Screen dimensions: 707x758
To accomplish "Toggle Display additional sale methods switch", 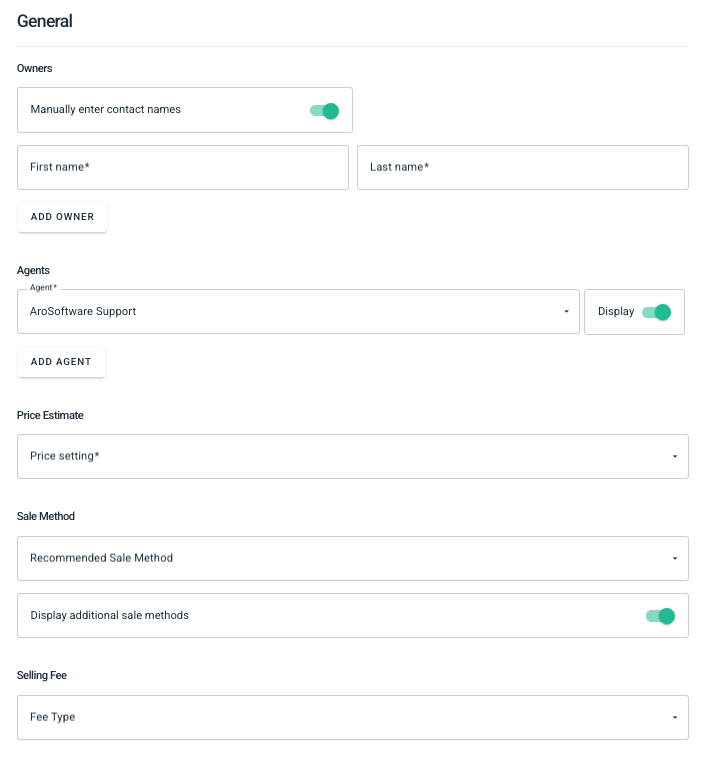I will pos(660,616).
